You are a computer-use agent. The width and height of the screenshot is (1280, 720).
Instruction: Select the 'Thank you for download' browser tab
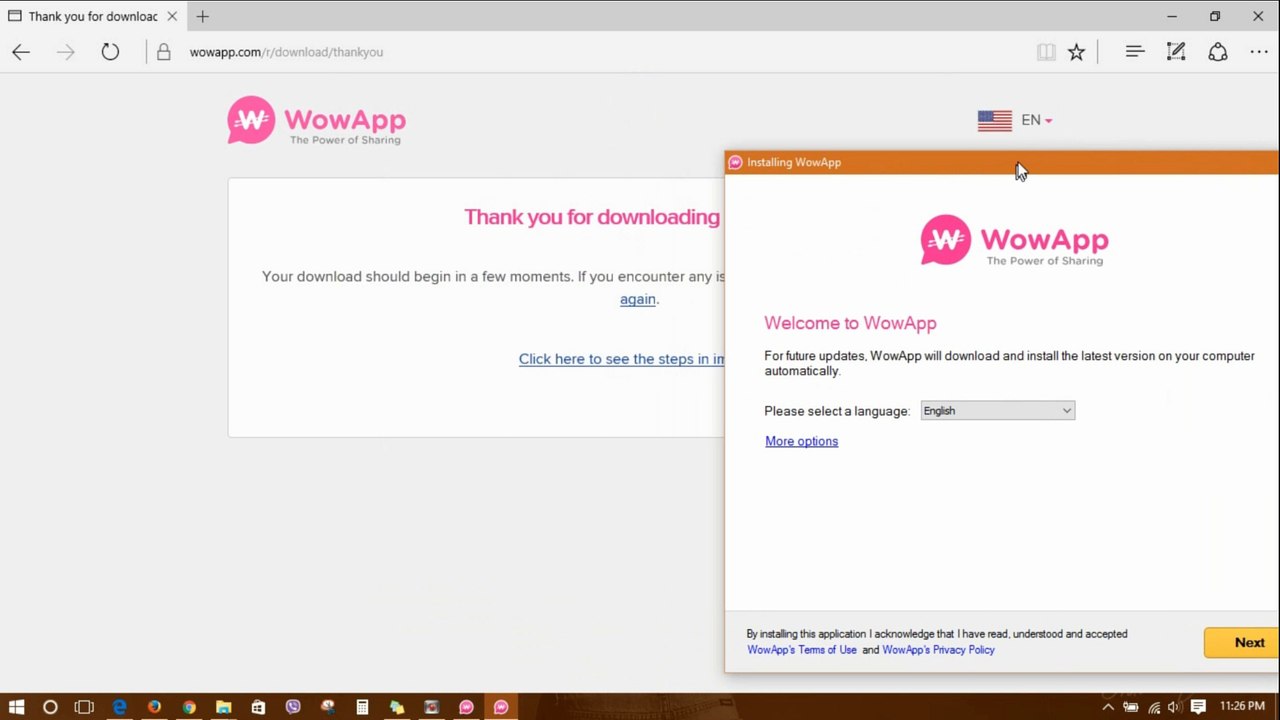(x=92, y=16)
